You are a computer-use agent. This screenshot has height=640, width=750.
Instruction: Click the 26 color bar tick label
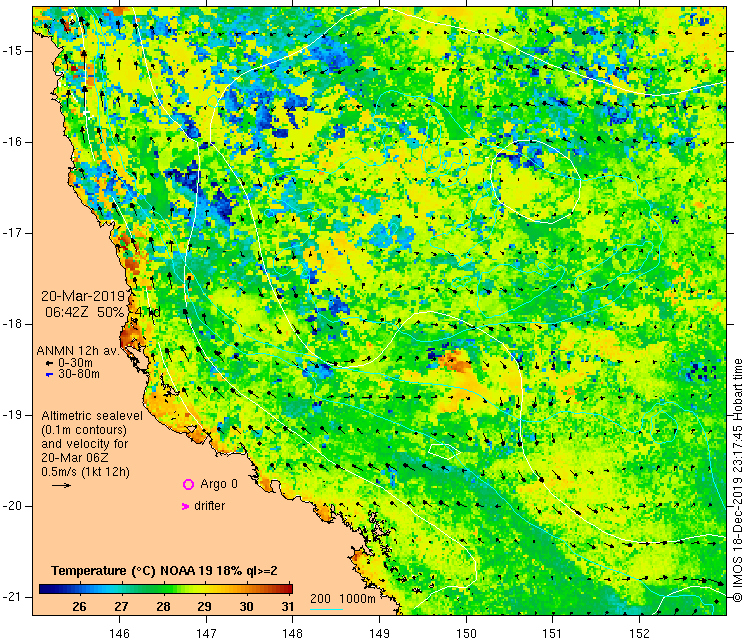[79, 607]
